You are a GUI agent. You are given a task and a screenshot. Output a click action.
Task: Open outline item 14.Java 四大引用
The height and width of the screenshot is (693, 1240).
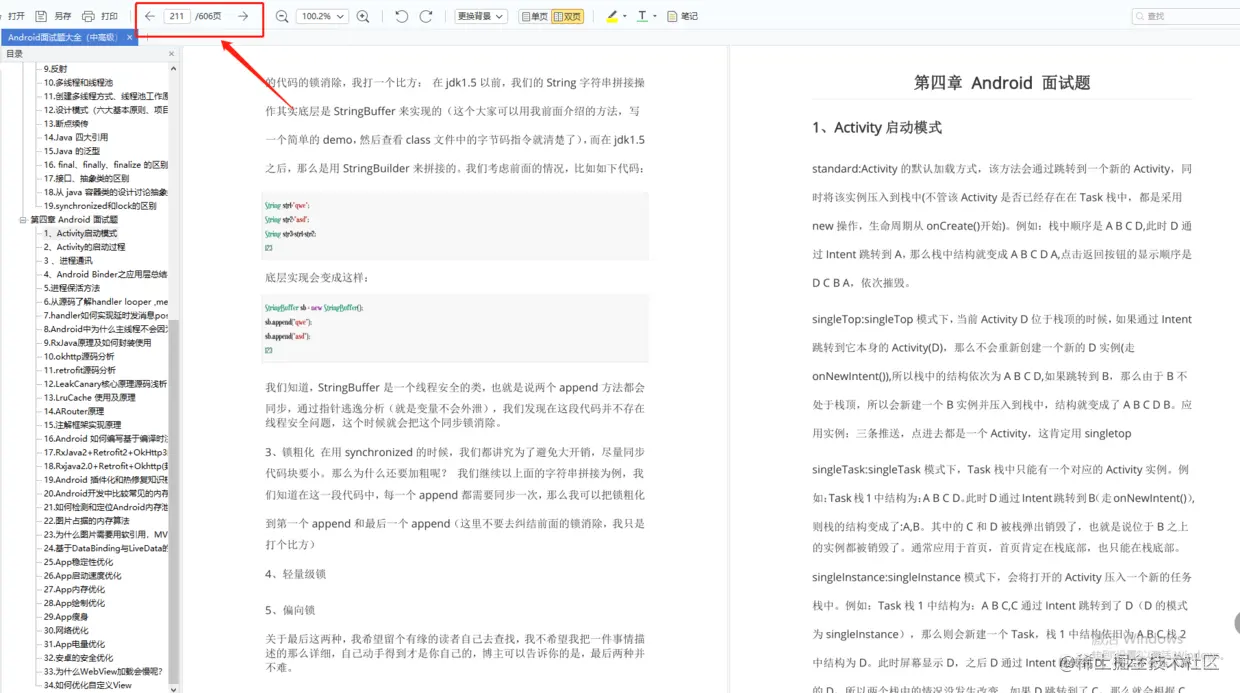(x=76, y=137)
